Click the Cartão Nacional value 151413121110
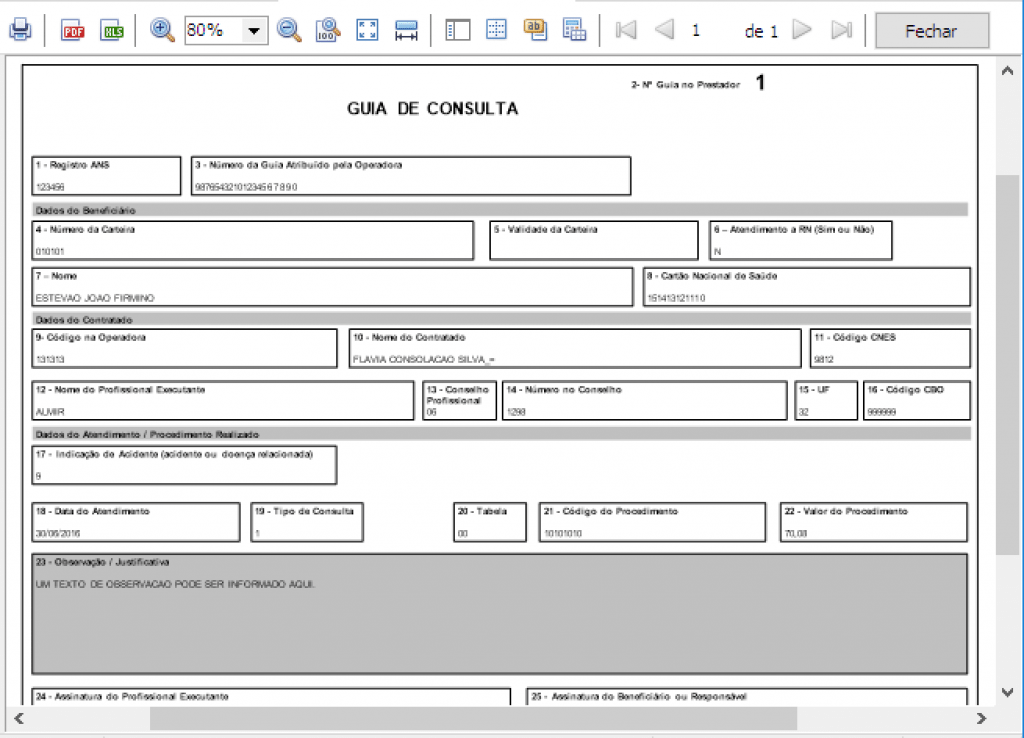Image resolution: width=1024 pixels, height=738 pixels. click(676, 298)
